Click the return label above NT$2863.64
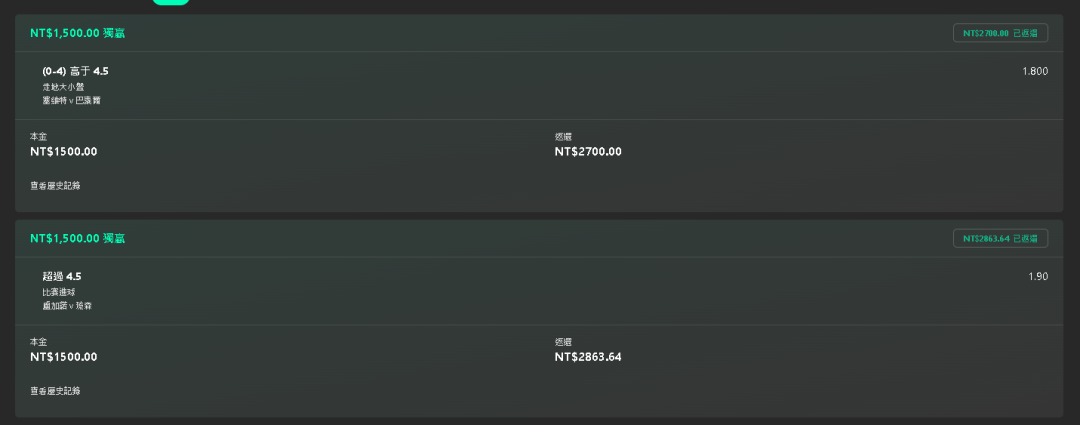This screenshot has height=425, width=1080. [x=563, y=342]
